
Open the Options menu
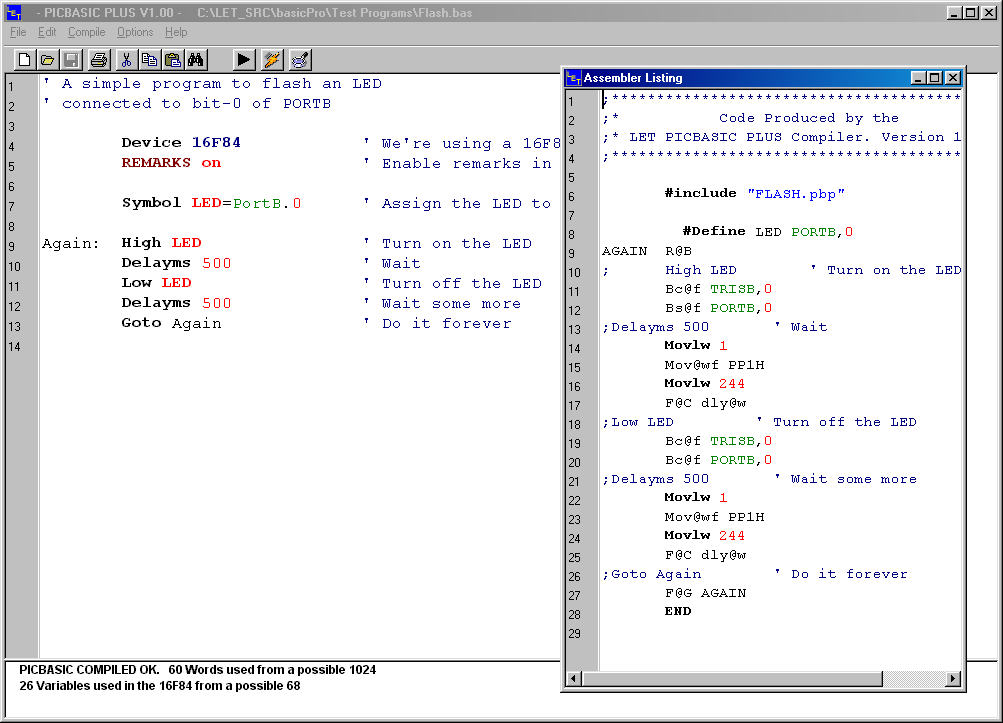[x=135, y=32]
